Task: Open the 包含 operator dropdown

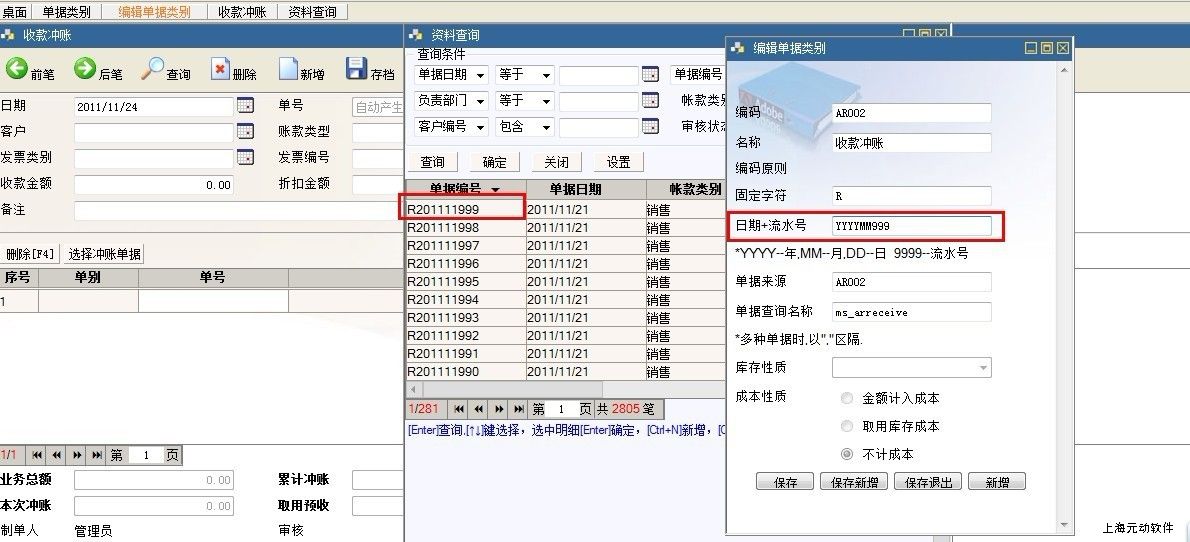Action: click(546, 127)
